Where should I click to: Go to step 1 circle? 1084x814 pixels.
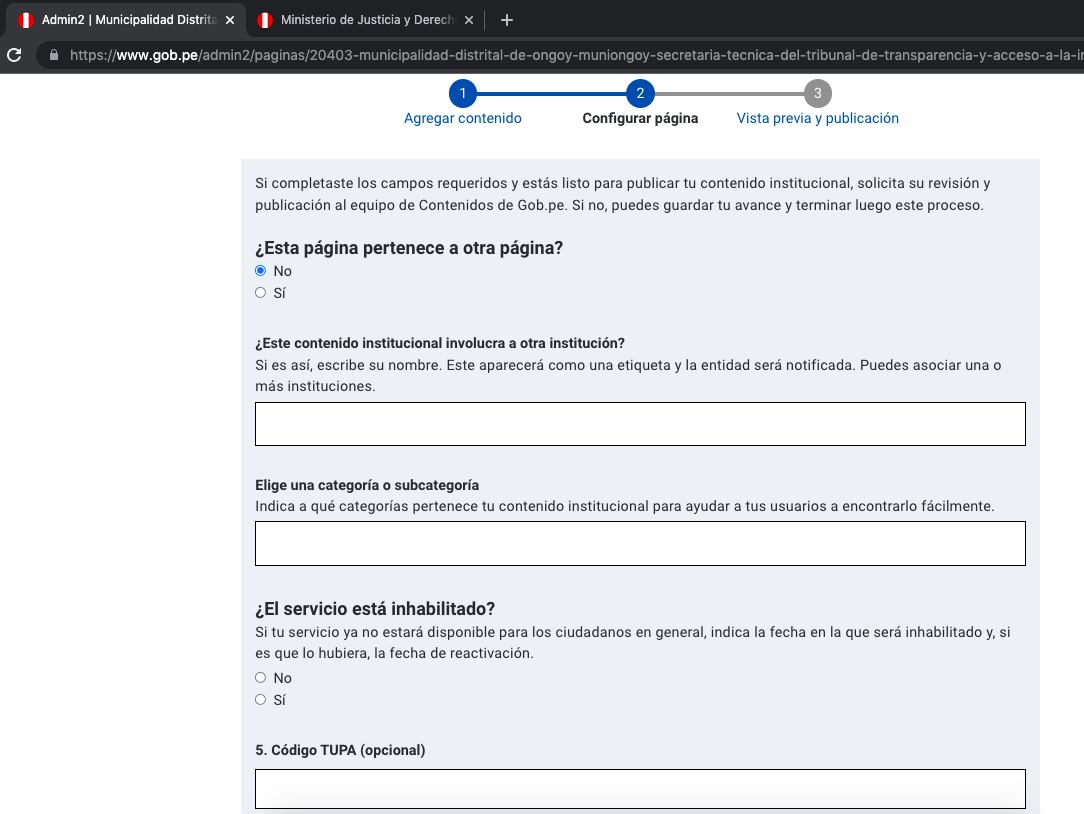462,93
